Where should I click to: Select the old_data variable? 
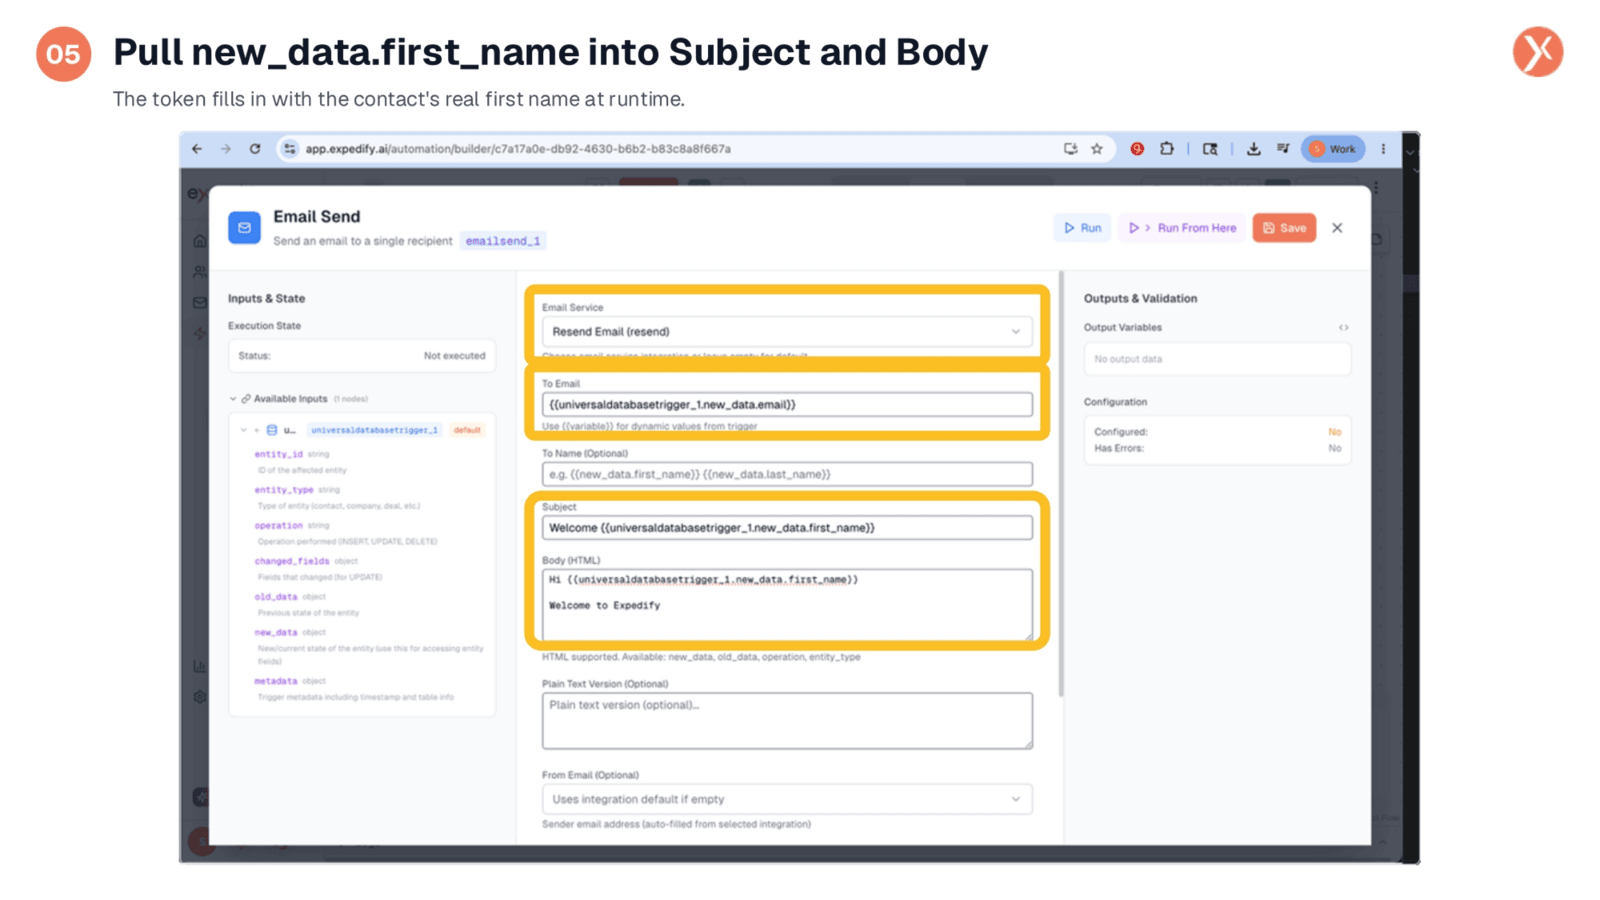tap(275, 597)
